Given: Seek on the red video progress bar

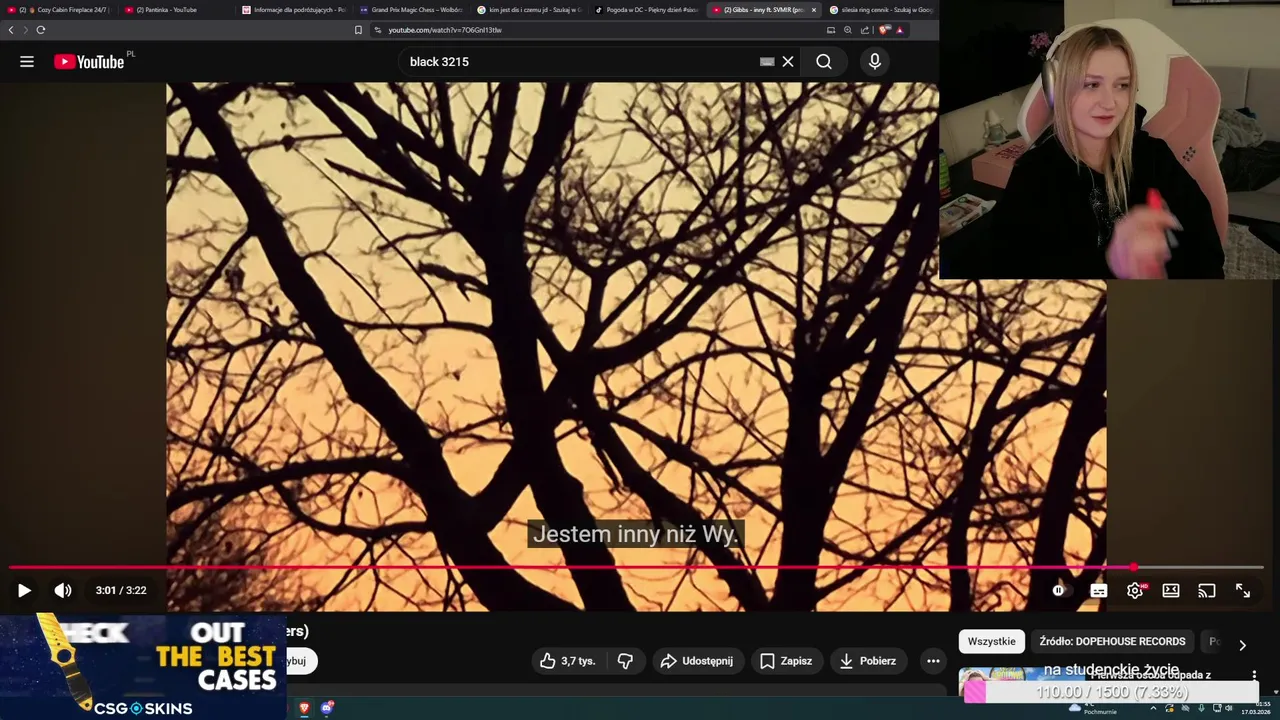Looking at the screenshot, I should tap(636, 567).
